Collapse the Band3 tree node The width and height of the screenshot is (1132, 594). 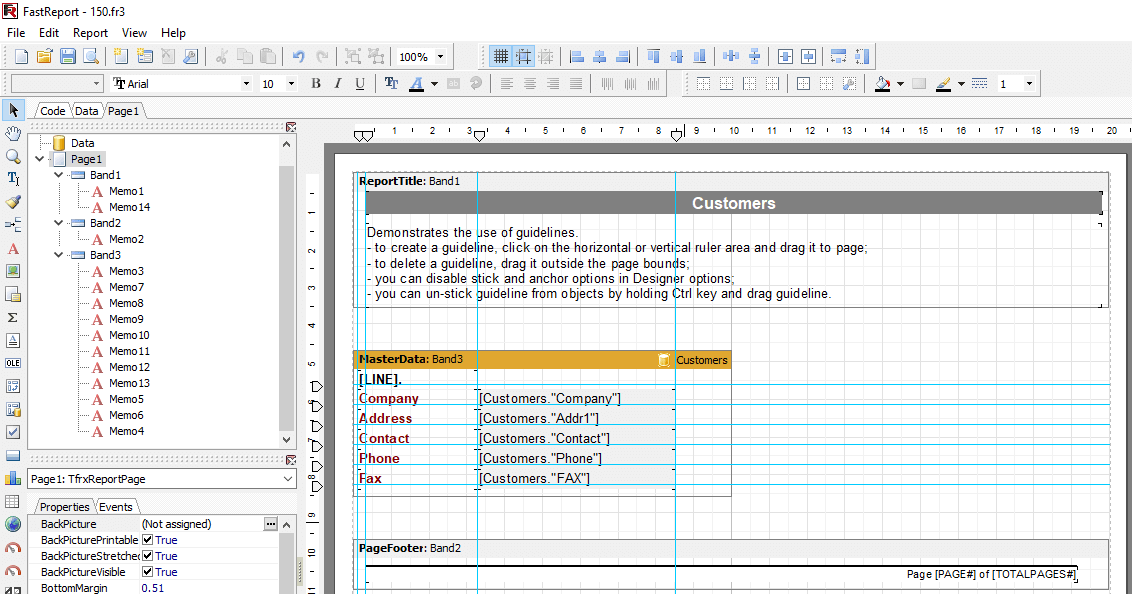58,255
